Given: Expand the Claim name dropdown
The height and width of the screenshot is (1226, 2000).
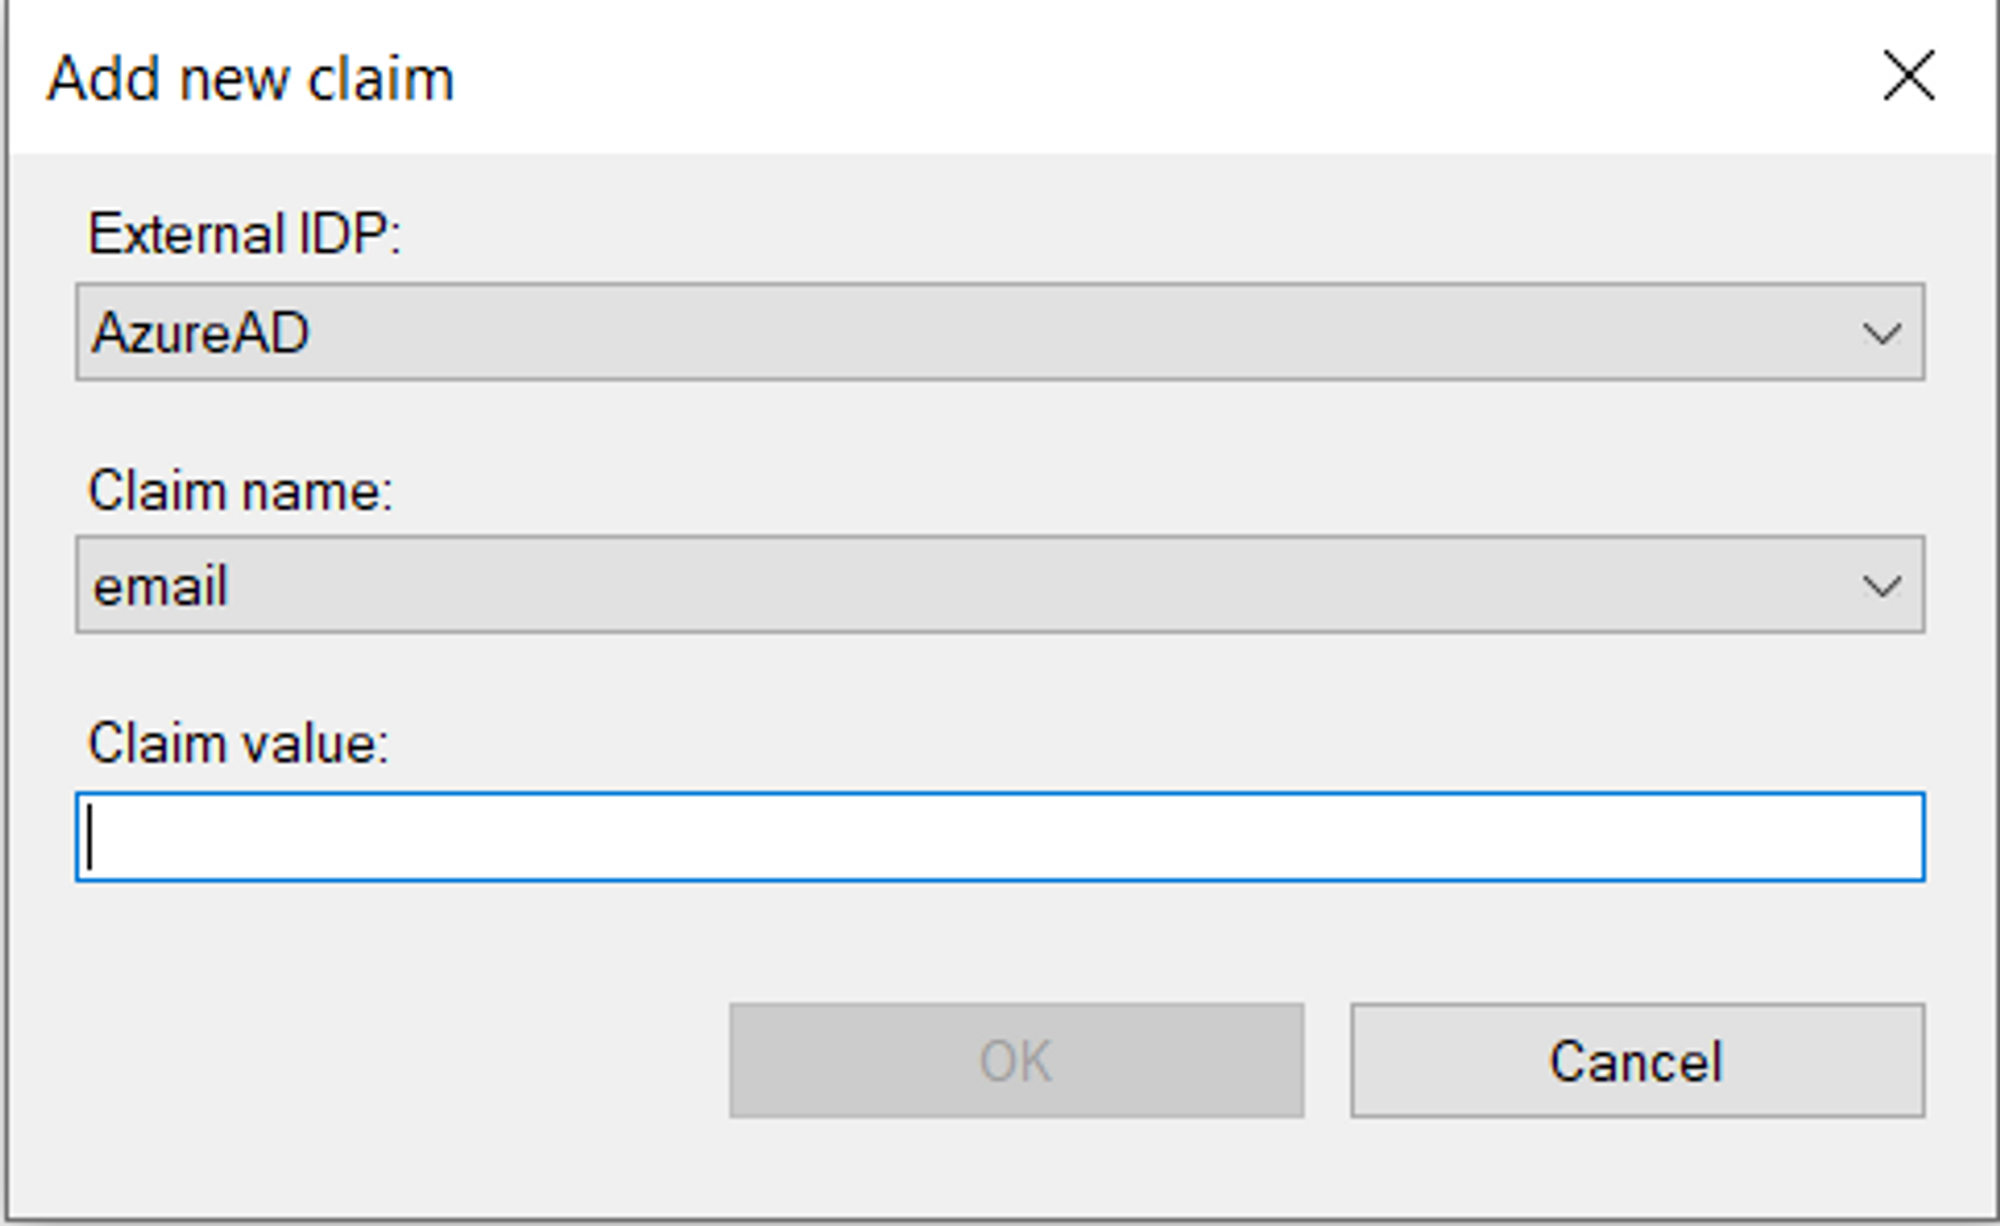Looking at the screenshot, I should point(1000,585).
